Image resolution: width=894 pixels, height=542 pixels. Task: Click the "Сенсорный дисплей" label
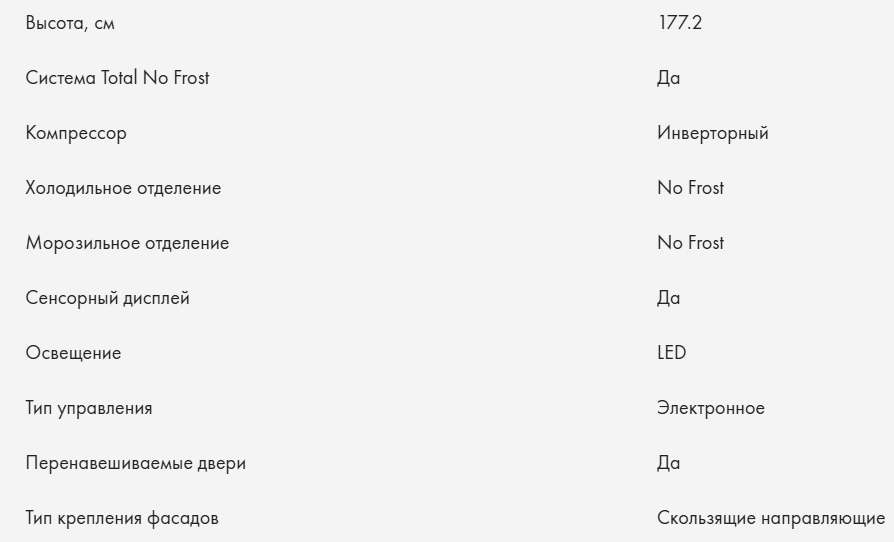click(107, 298)
